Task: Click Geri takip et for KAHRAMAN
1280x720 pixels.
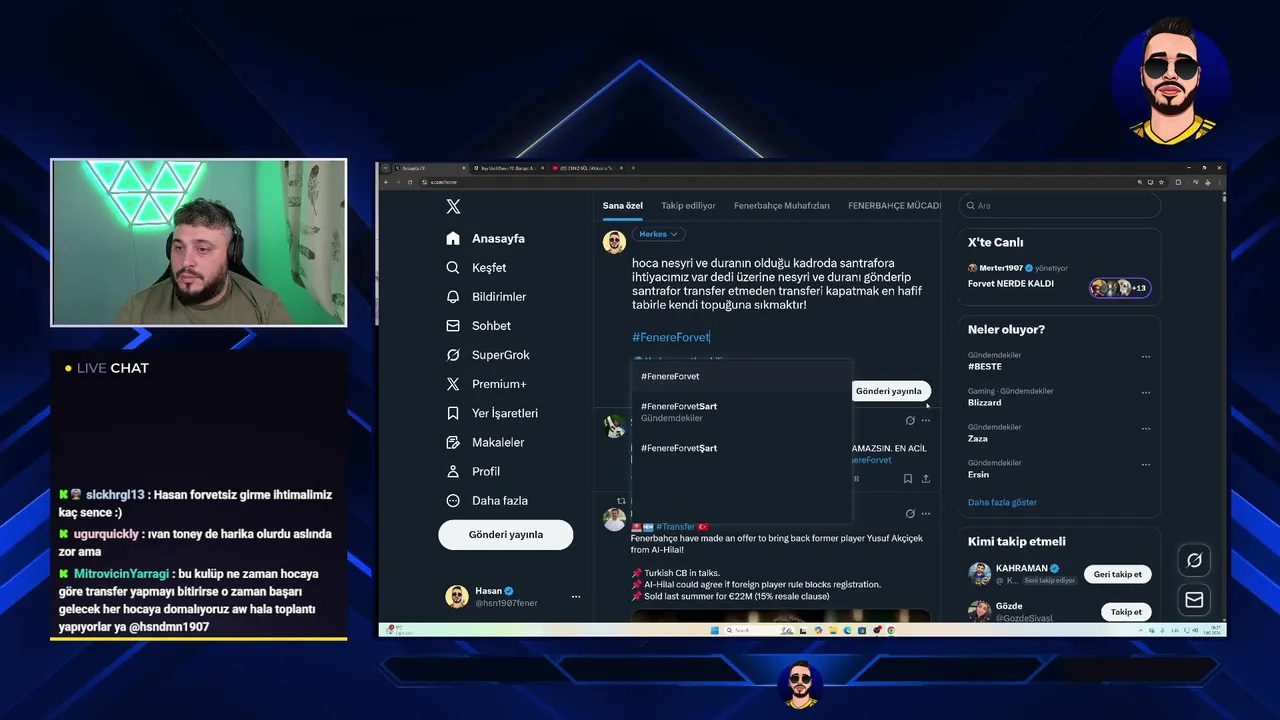Action: pos(1118,574)
